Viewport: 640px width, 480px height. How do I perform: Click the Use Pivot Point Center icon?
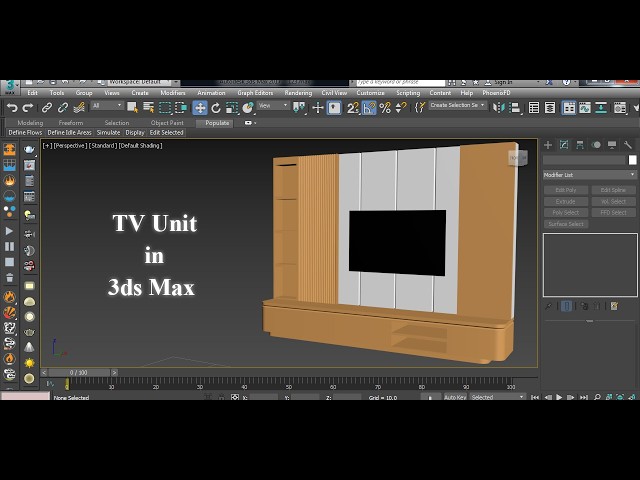click(x=299, y=108)
